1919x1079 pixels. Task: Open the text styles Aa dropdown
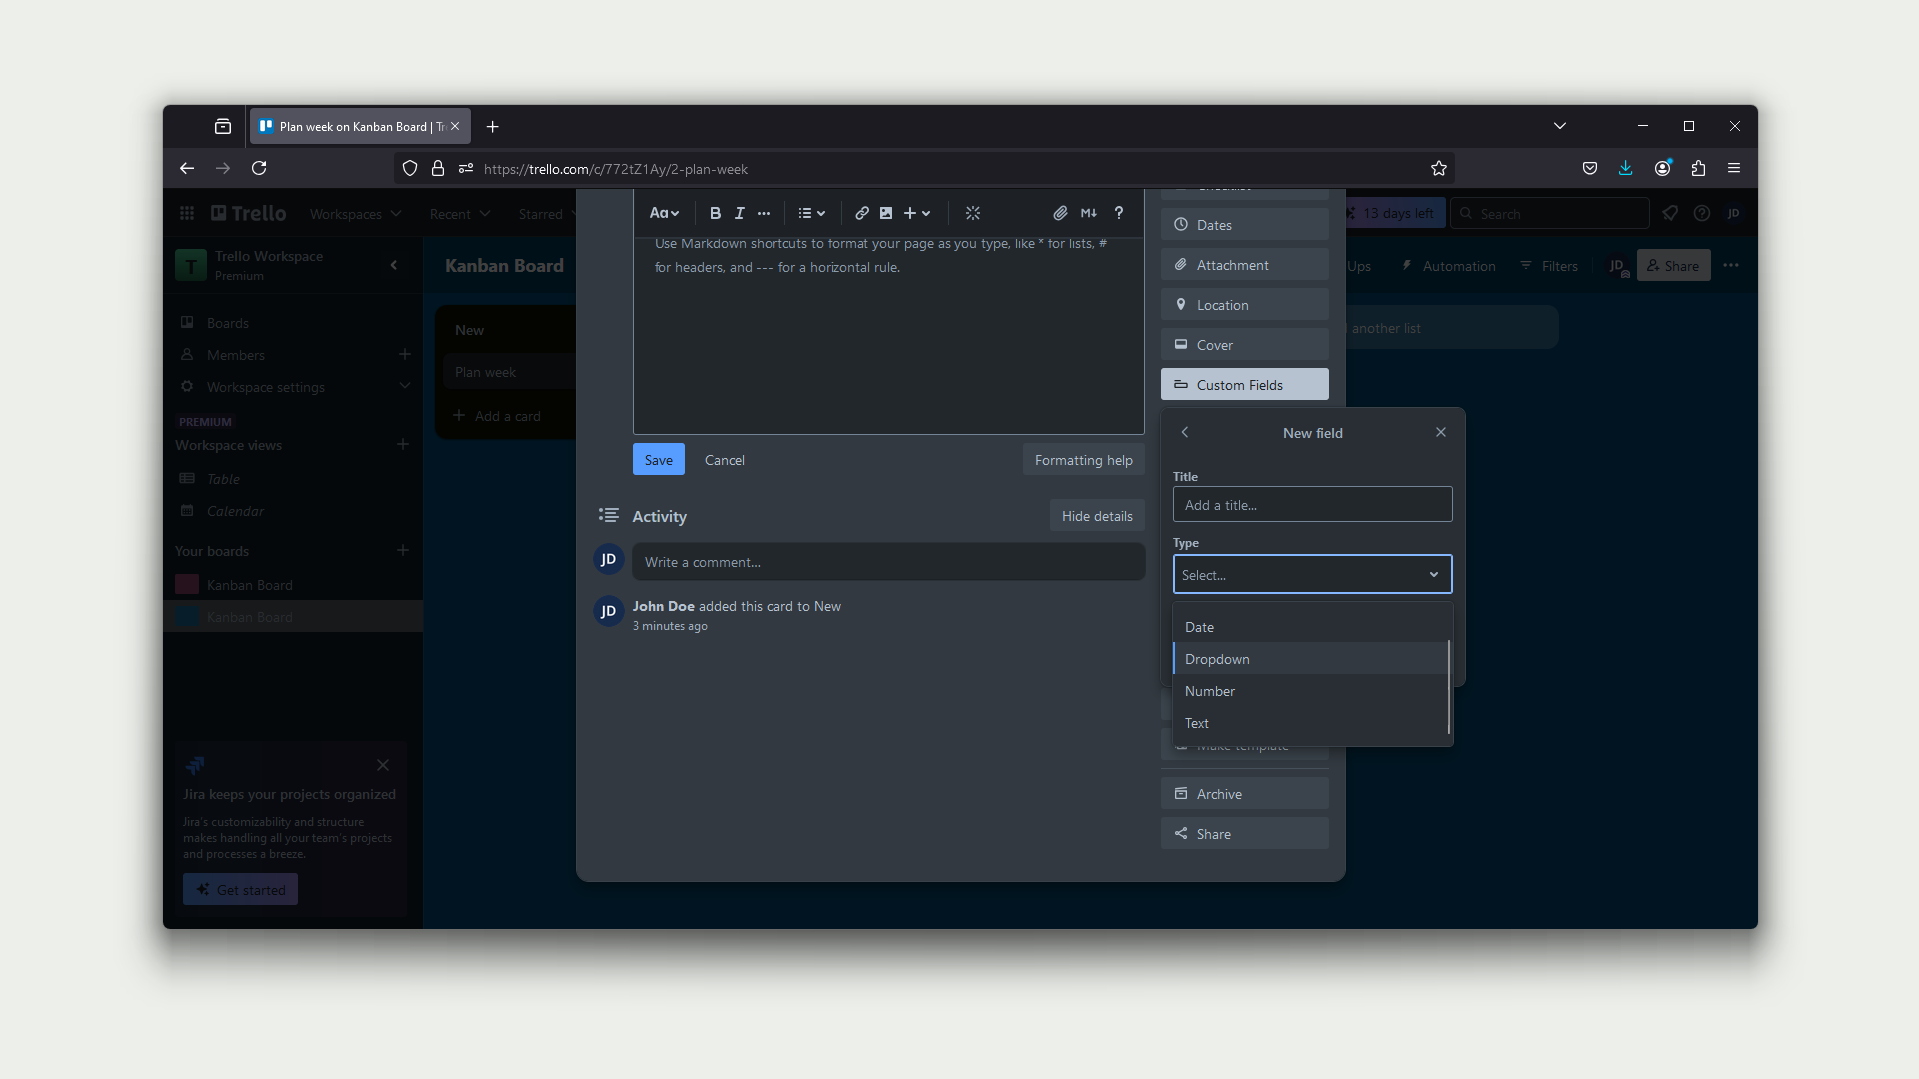(x=664, y=213)
